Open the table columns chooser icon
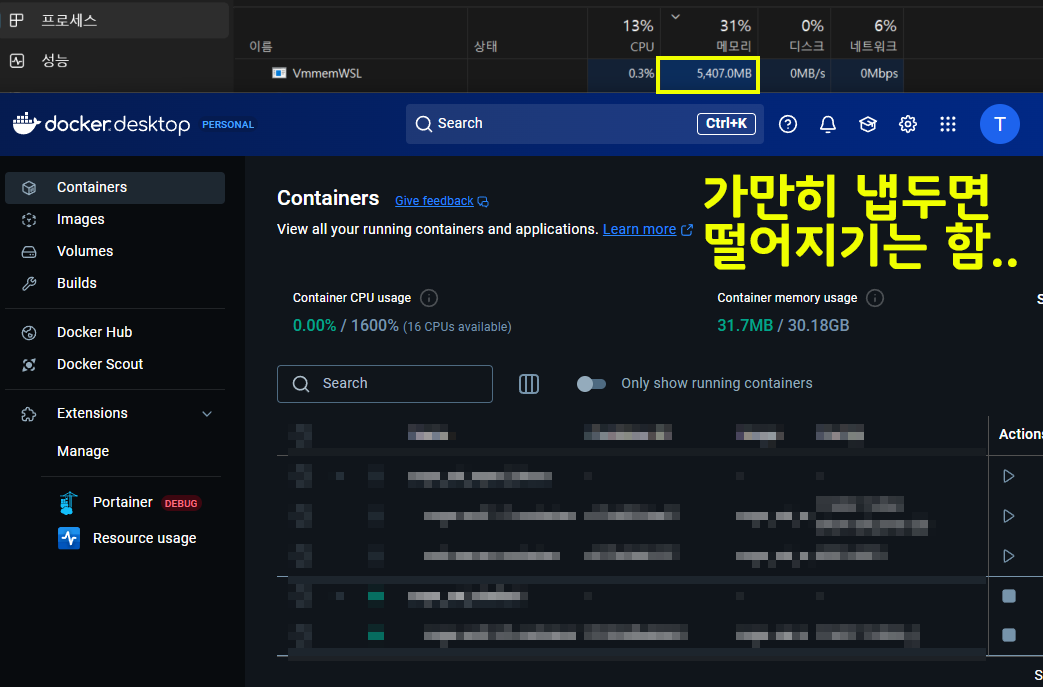Screen dimensions: 1043x687 click(x=529, y=384)
